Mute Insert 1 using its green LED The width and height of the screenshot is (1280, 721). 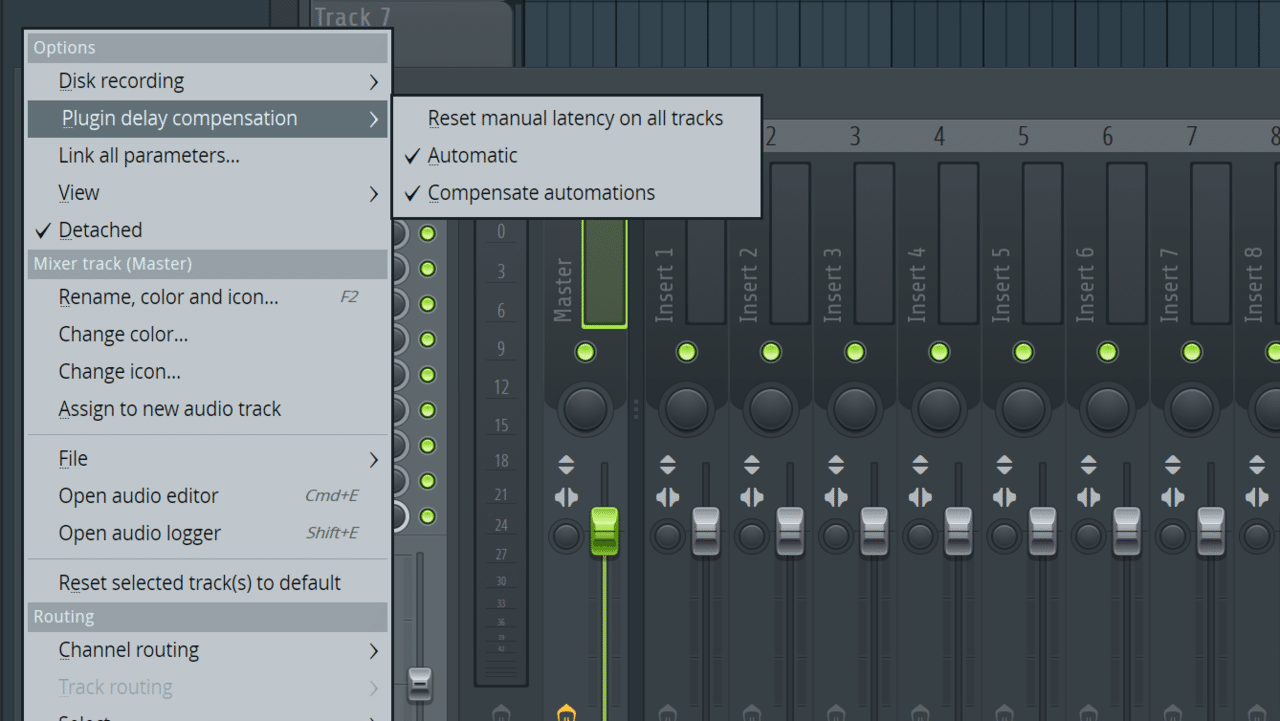click(686, 351)
